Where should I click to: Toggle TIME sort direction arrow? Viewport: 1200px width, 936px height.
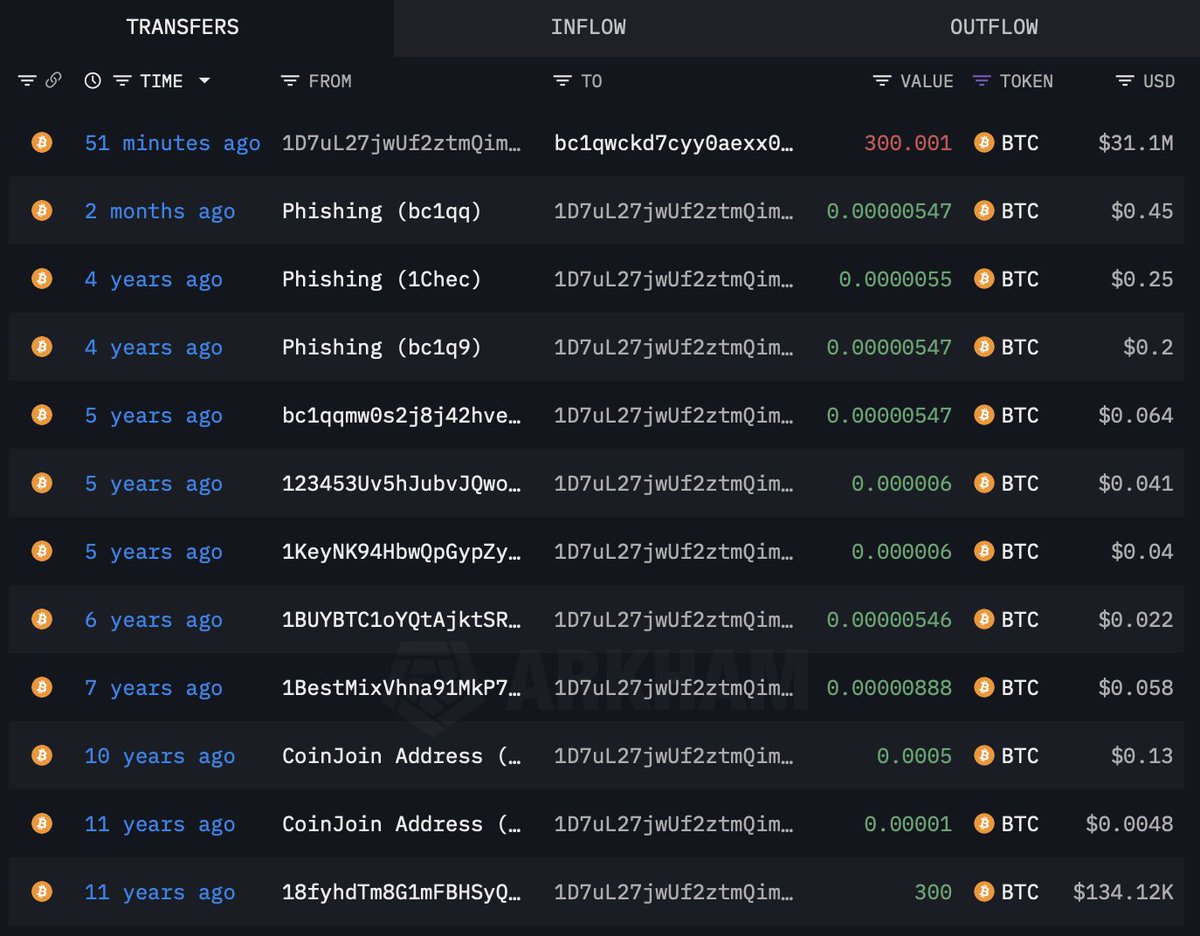(205, 81)
